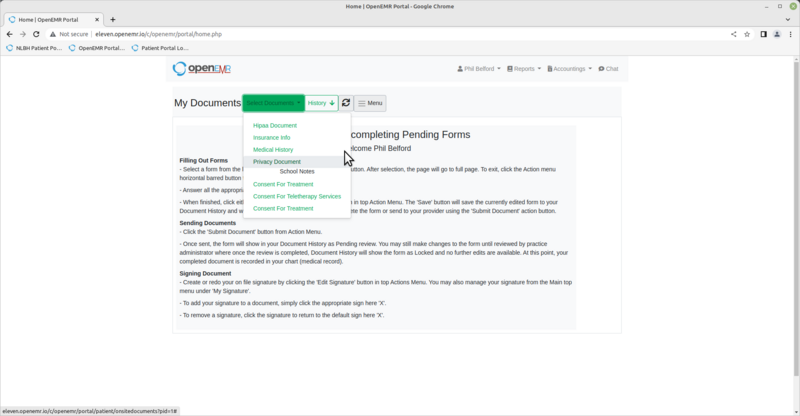Expand the Reports dropdown
Image resolution: width=800 pixels, height=416 pixels.
[524, 68]
